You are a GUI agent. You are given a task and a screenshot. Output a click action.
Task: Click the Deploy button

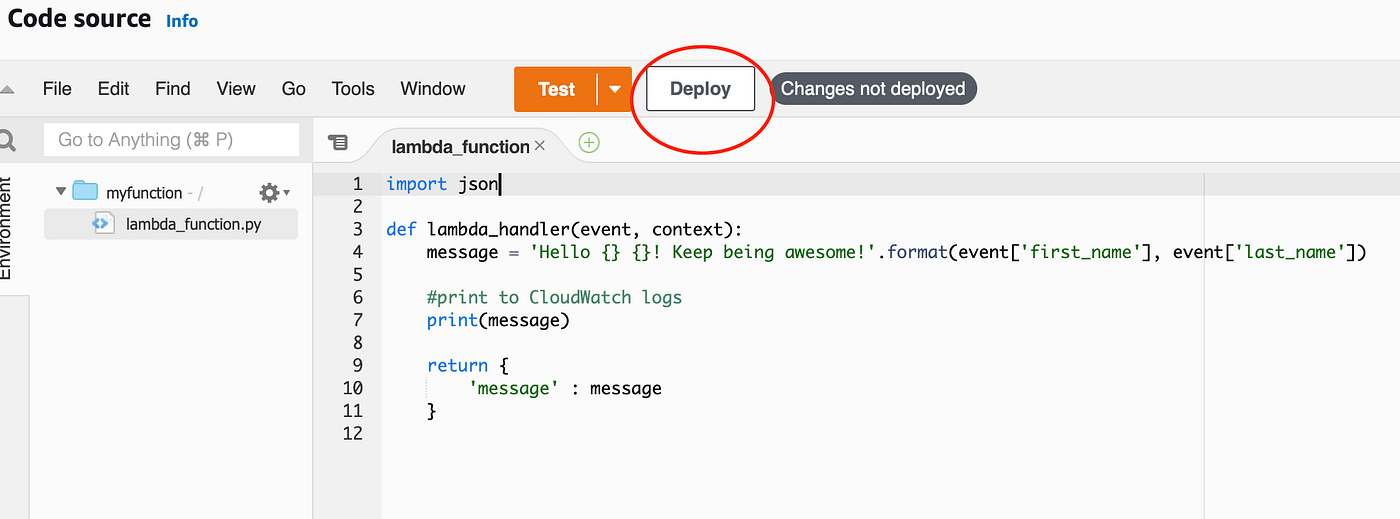(700, 89)
